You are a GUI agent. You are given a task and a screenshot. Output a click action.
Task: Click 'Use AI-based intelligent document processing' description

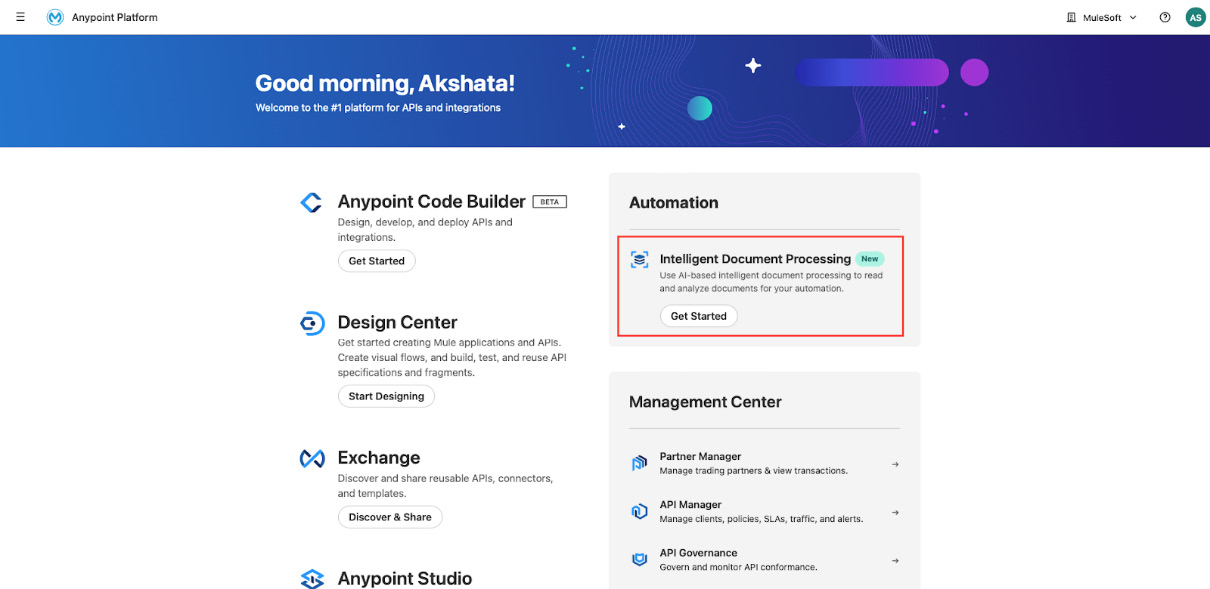coord(771,282)
